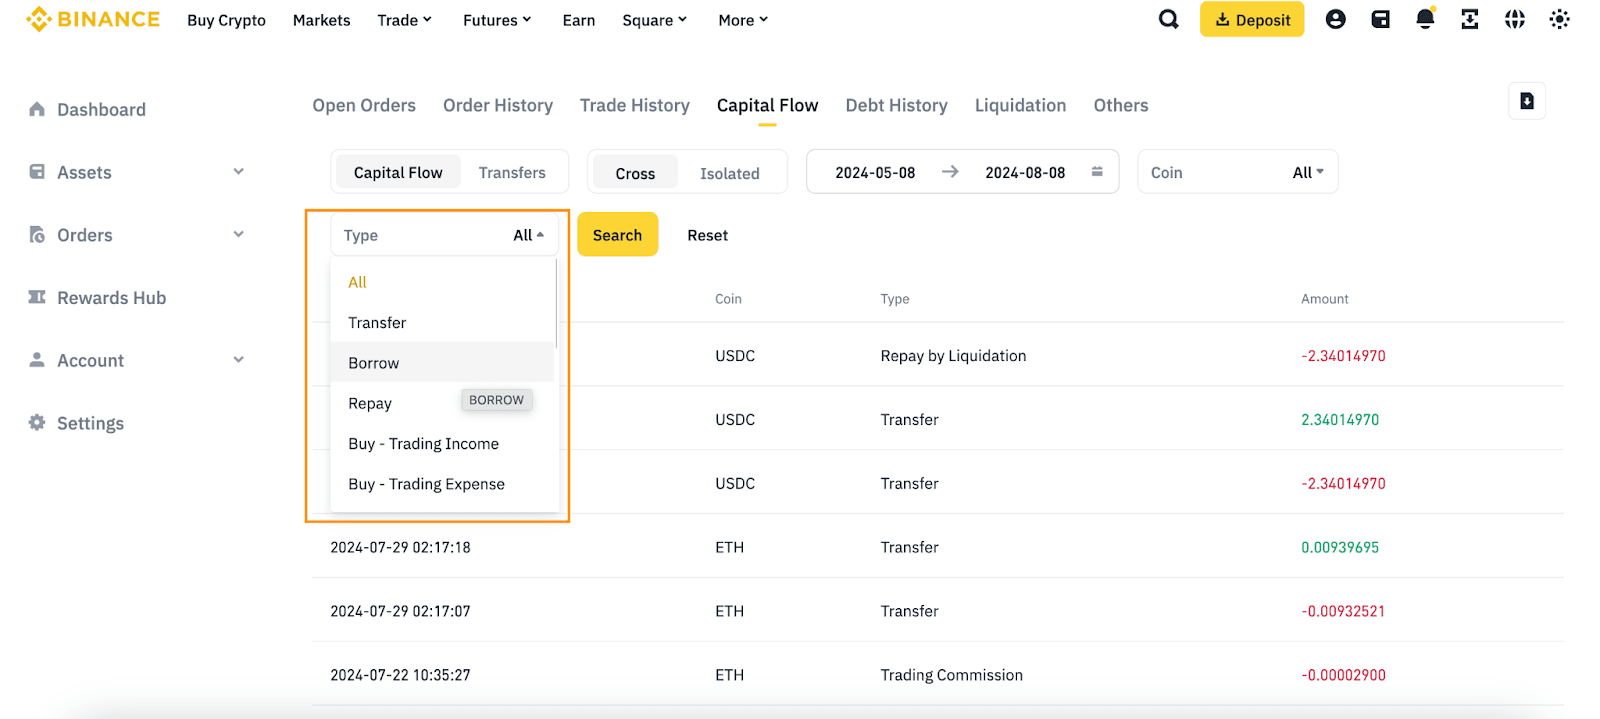
Task: Go to the Markets page
Action: coord(321,20)
